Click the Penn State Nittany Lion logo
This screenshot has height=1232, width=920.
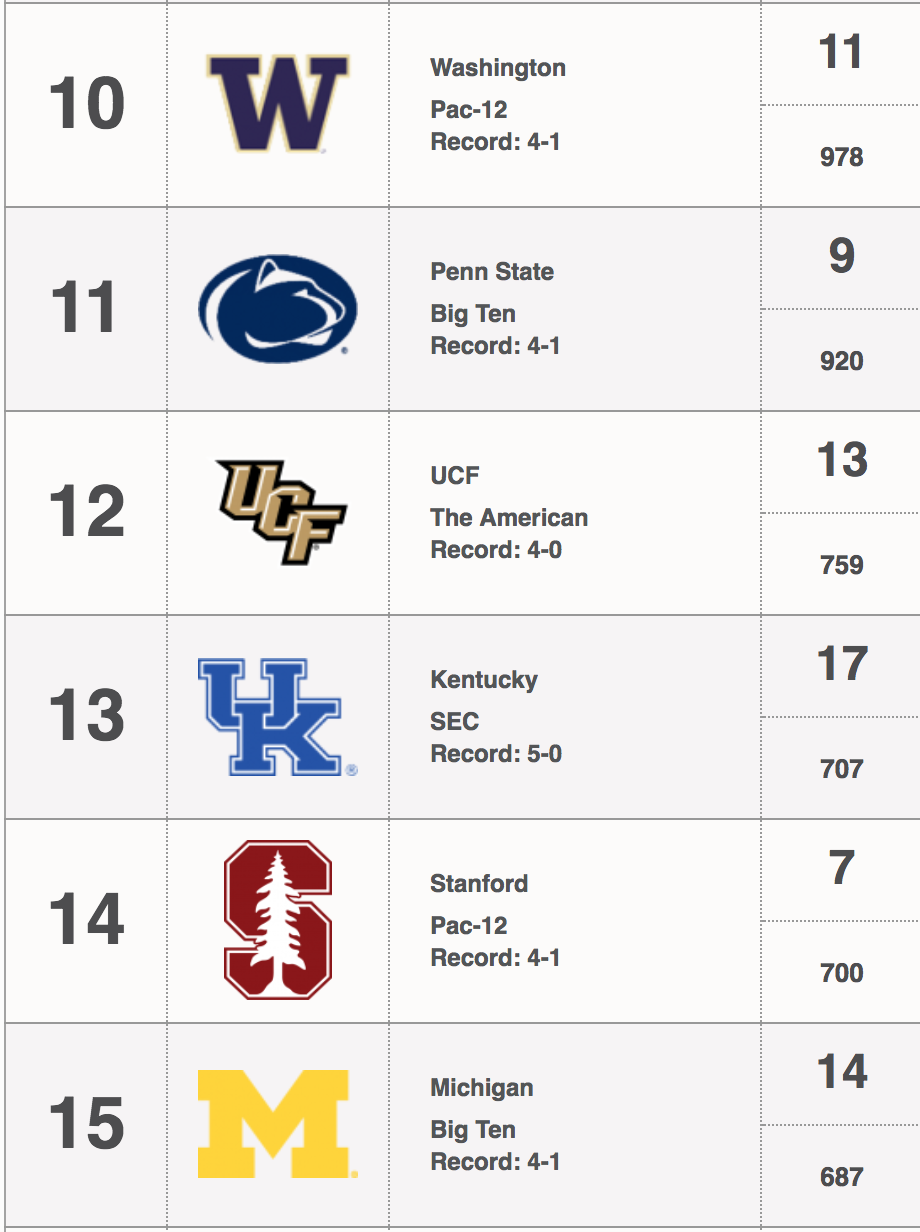coord(278,308)
